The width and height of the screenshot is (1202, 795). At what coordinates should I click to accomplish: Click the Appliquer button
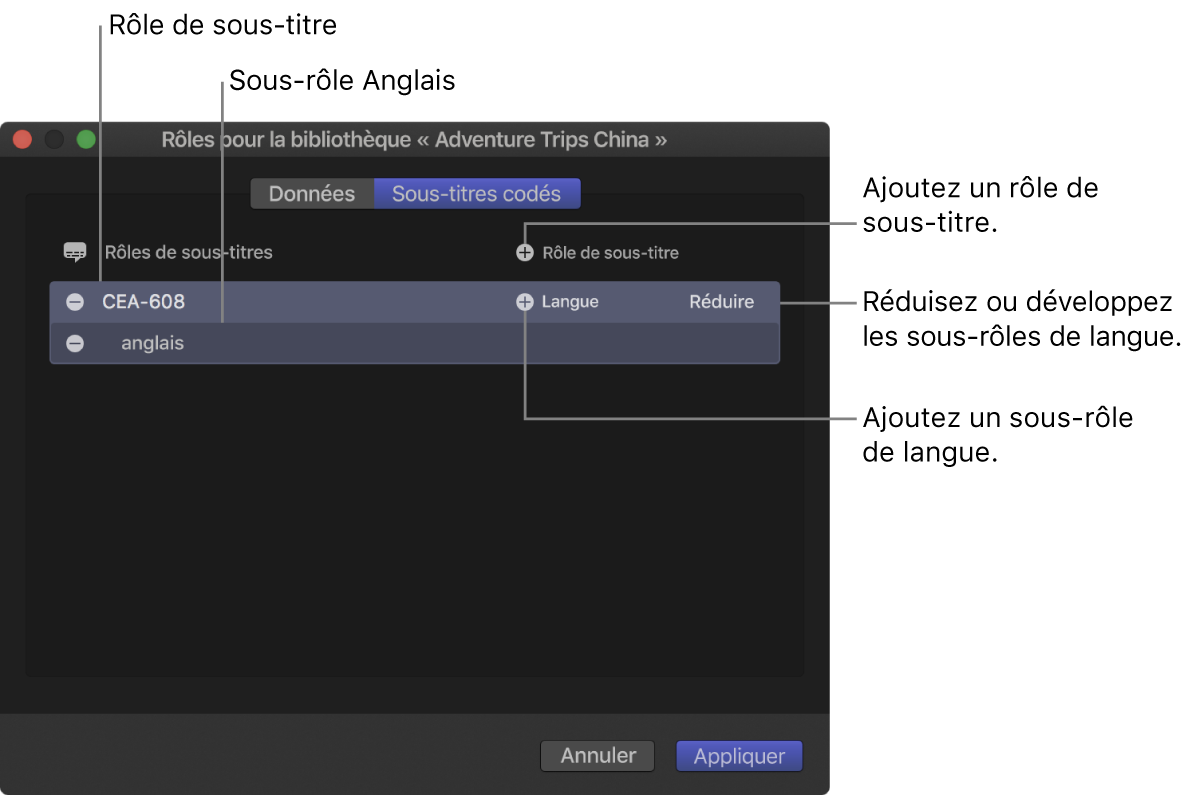739,756
